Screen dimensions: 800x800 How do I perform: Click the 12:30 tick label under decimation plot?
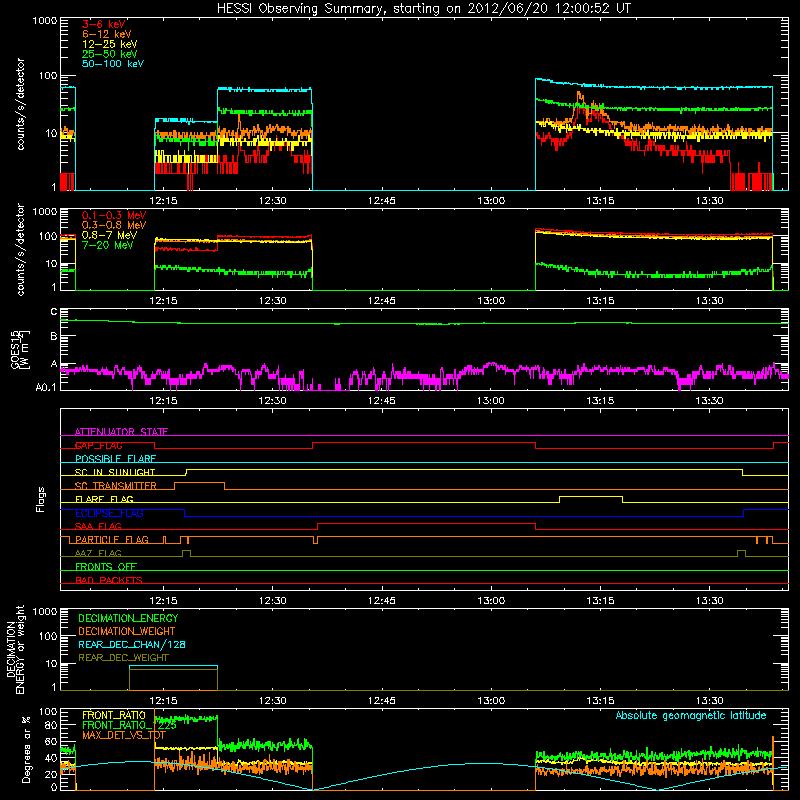click(x=272, y=701)
